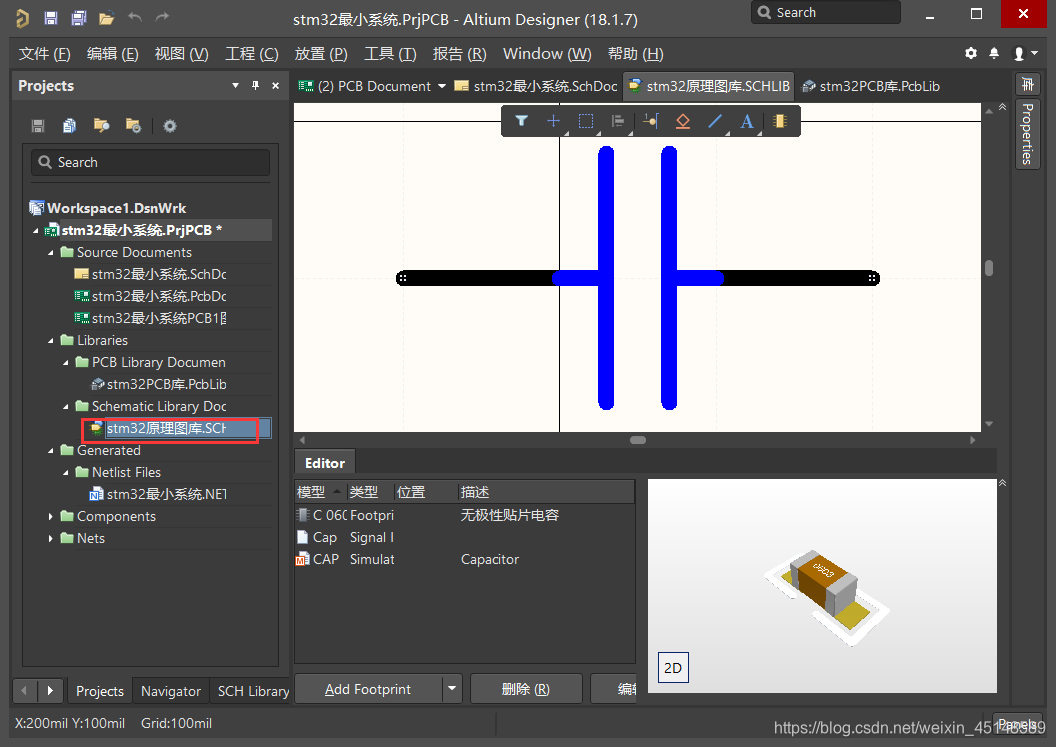This screenshot has height=747, width=1056.
Task: Click the Save All icon in title bar
Action: coord(78,19)
